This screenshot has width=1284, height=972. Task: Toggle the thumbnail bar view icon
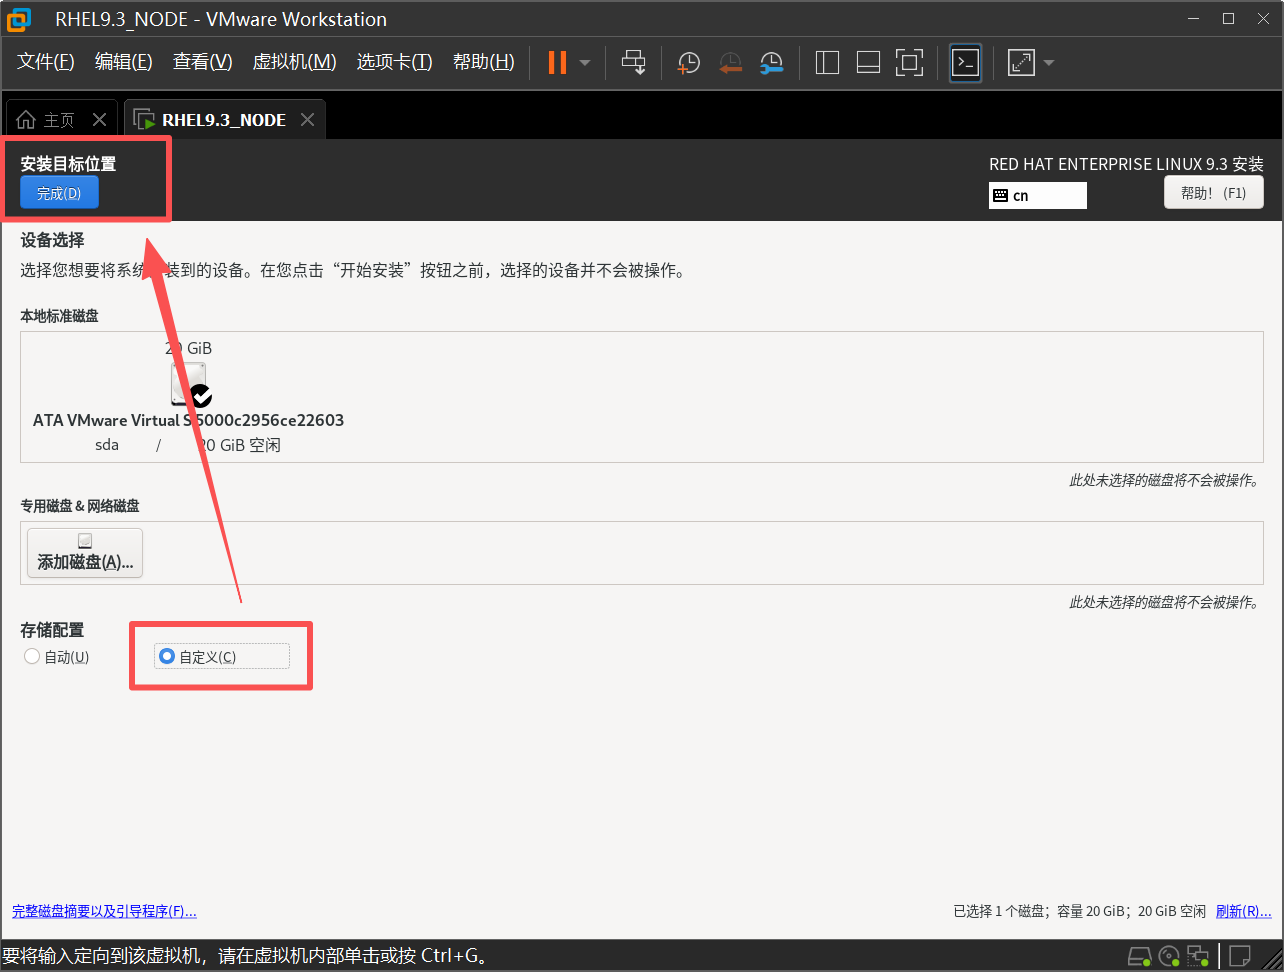coord(868,62)
